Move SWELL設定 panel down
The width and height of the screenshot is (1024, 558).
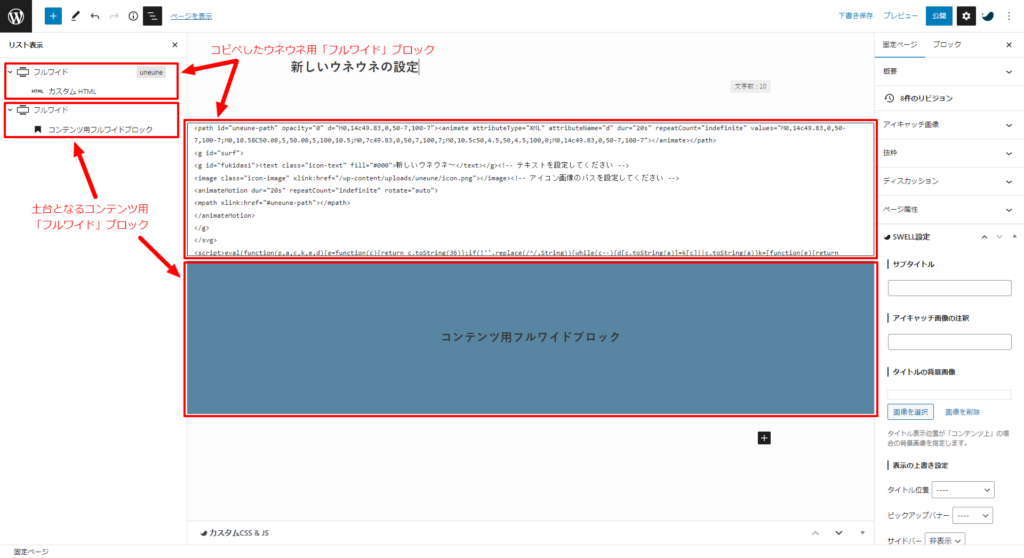point(999,237)
